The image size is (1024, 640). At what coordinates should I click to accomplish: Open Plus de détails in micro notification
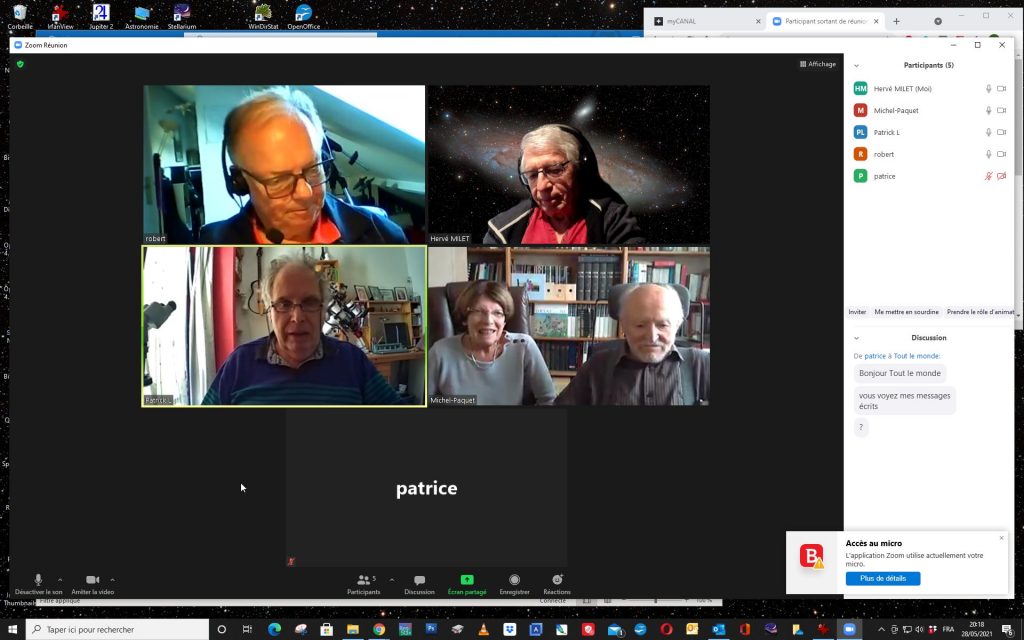pyautogui.click(x=883, y=579)
